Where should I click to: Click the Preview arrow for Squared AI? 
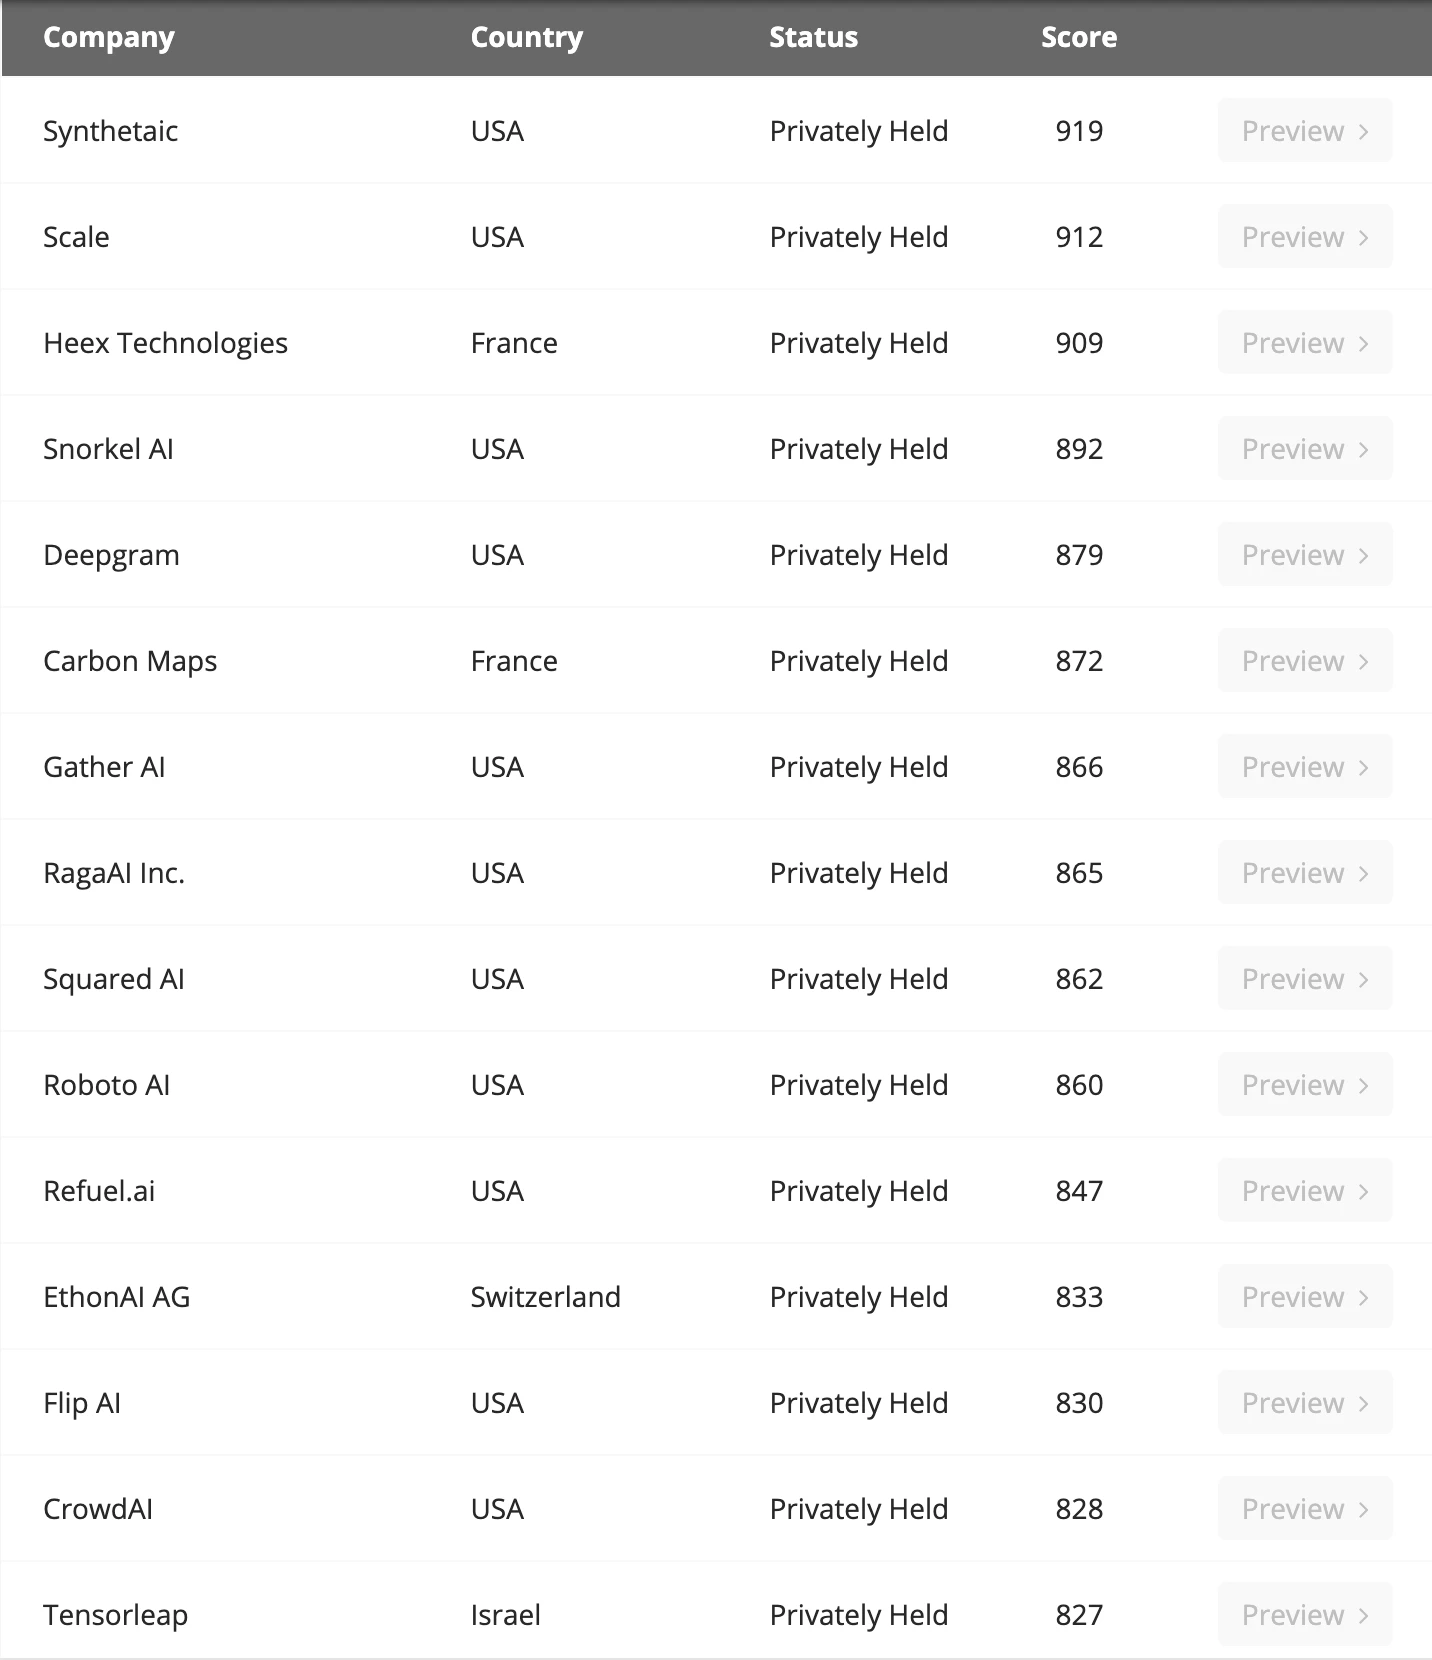1363,979
